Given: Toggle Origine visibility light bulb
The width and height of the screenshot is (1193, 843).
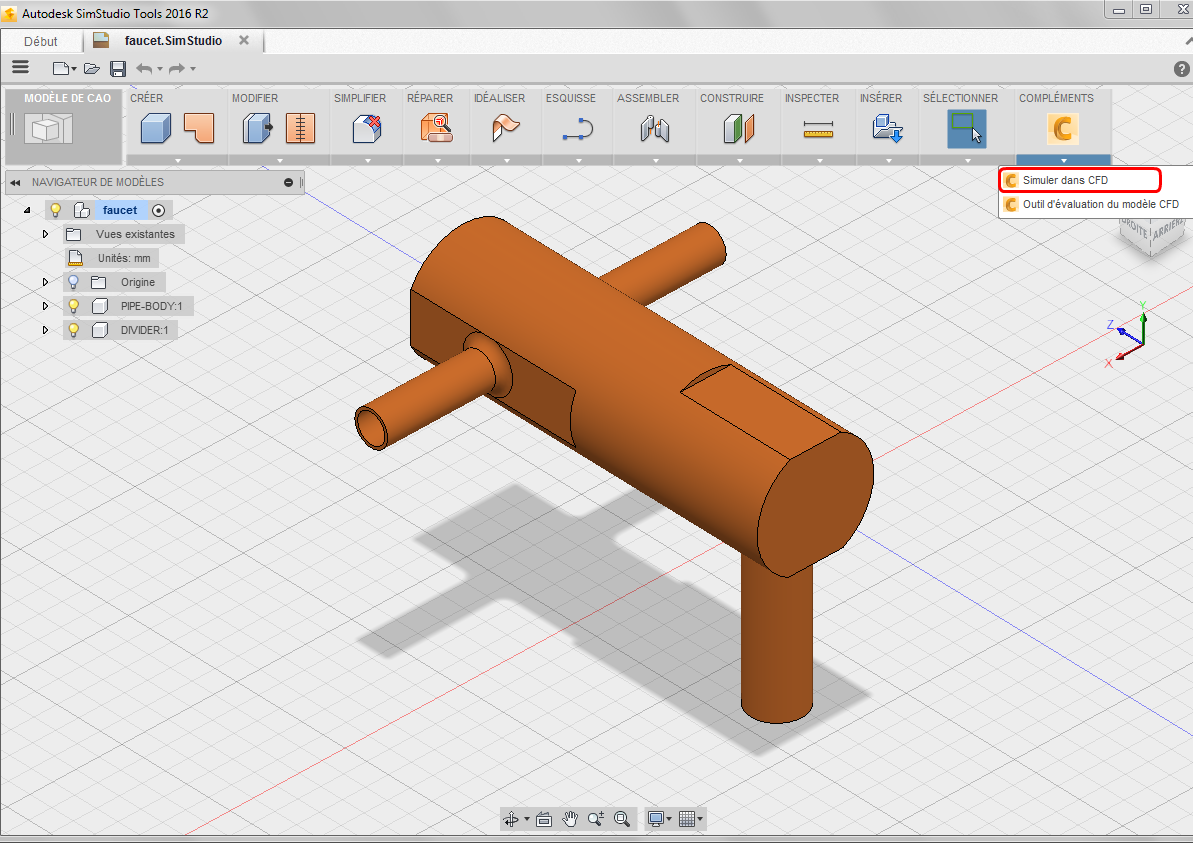Looking at the screenshot, I should [74, 282].
